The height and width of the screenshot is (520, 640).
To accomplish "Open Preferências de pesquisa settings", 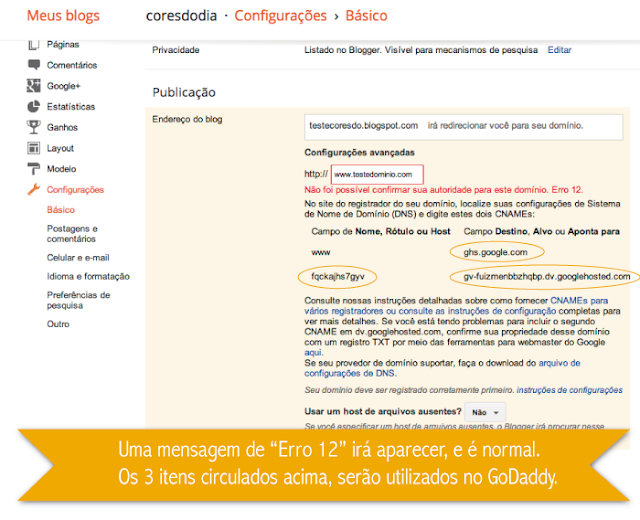I will (78, 300).
